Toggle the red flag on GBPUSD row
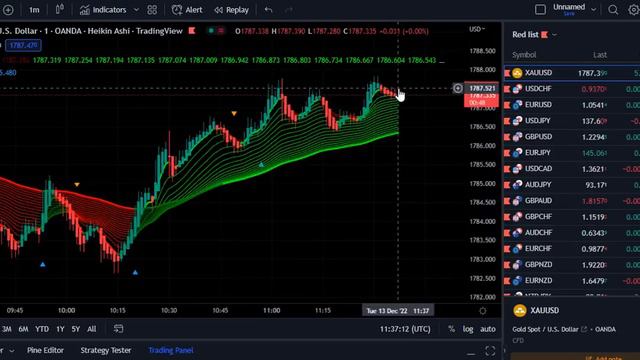This screenshot has width=640, height=360. (x=507, y=137)
